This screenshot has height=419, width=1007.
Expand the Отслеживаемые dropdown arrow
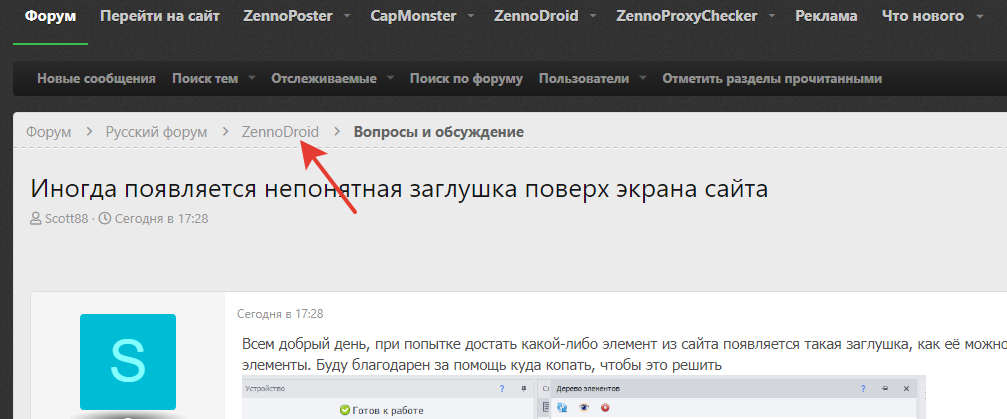[x=390, y=78]
